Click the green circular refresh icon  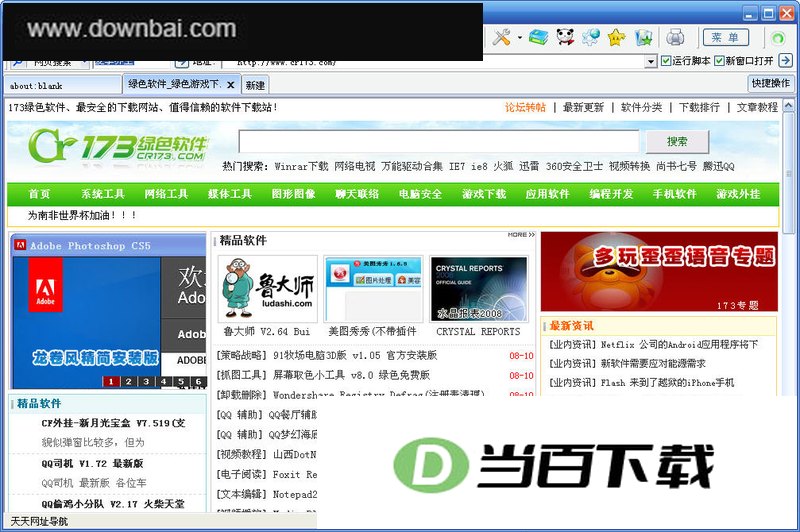pos(778,38)
